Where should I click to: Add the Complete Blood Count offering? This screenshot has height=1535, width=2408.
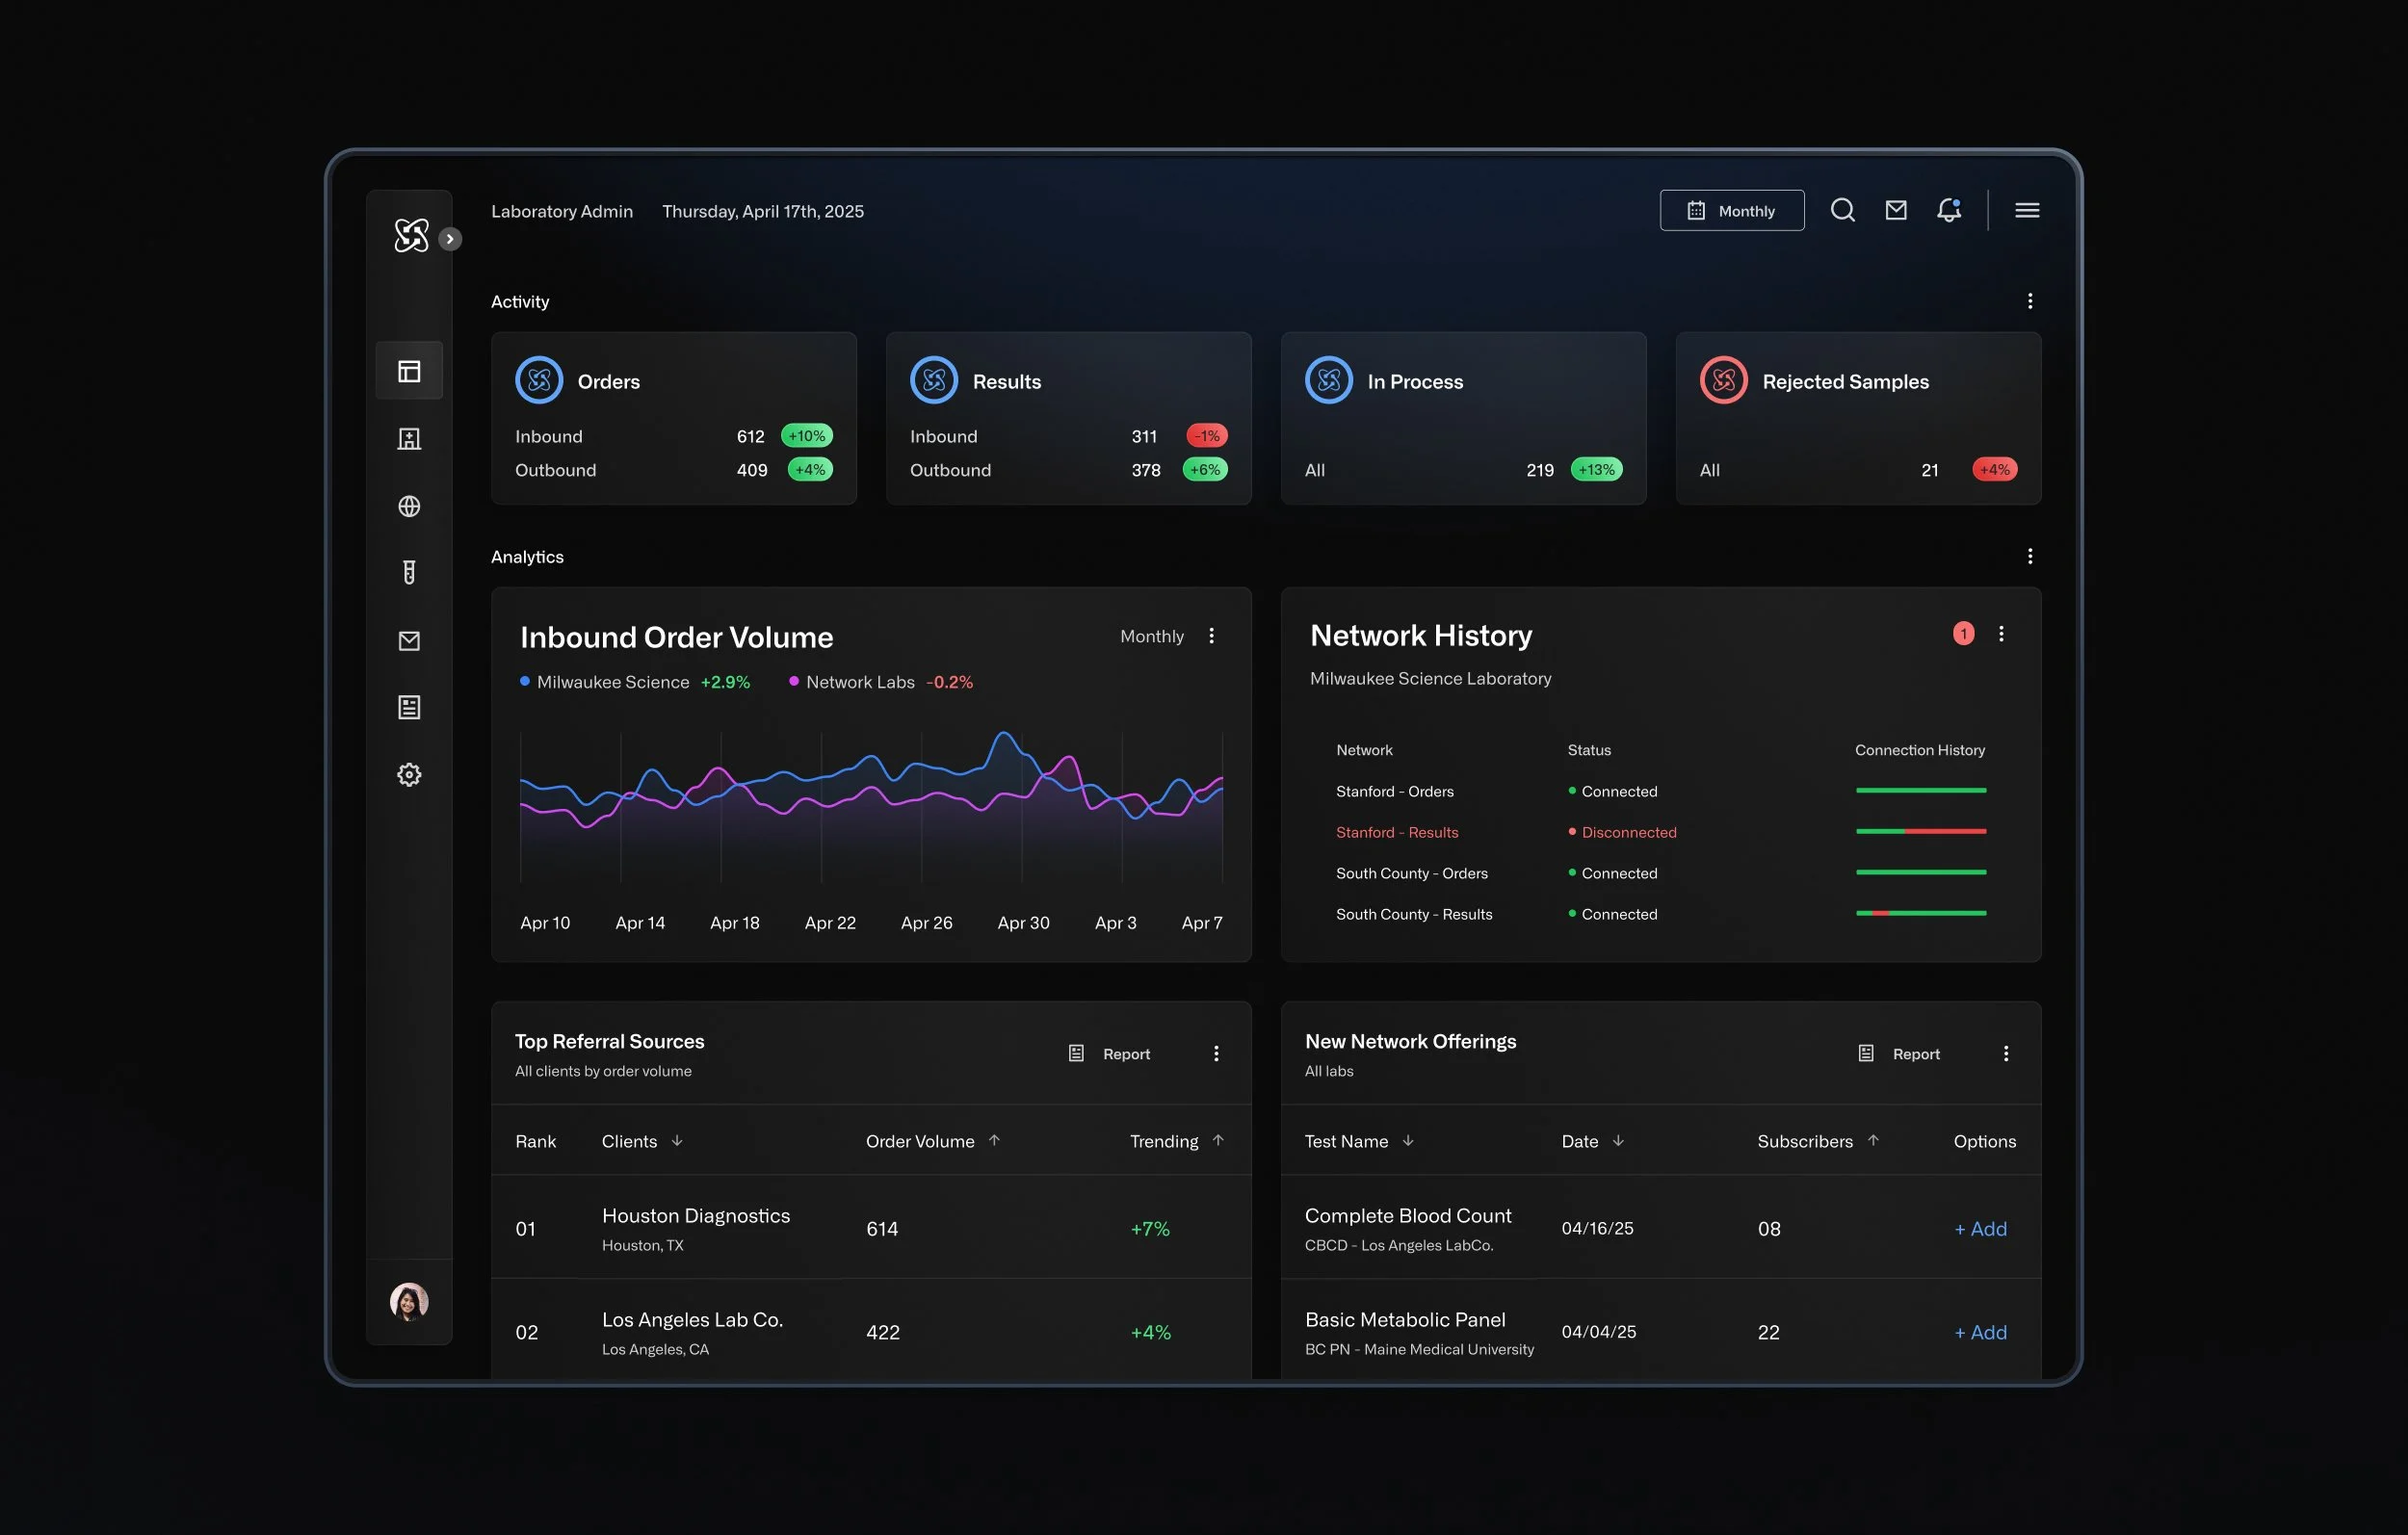click(1979, 1228)
